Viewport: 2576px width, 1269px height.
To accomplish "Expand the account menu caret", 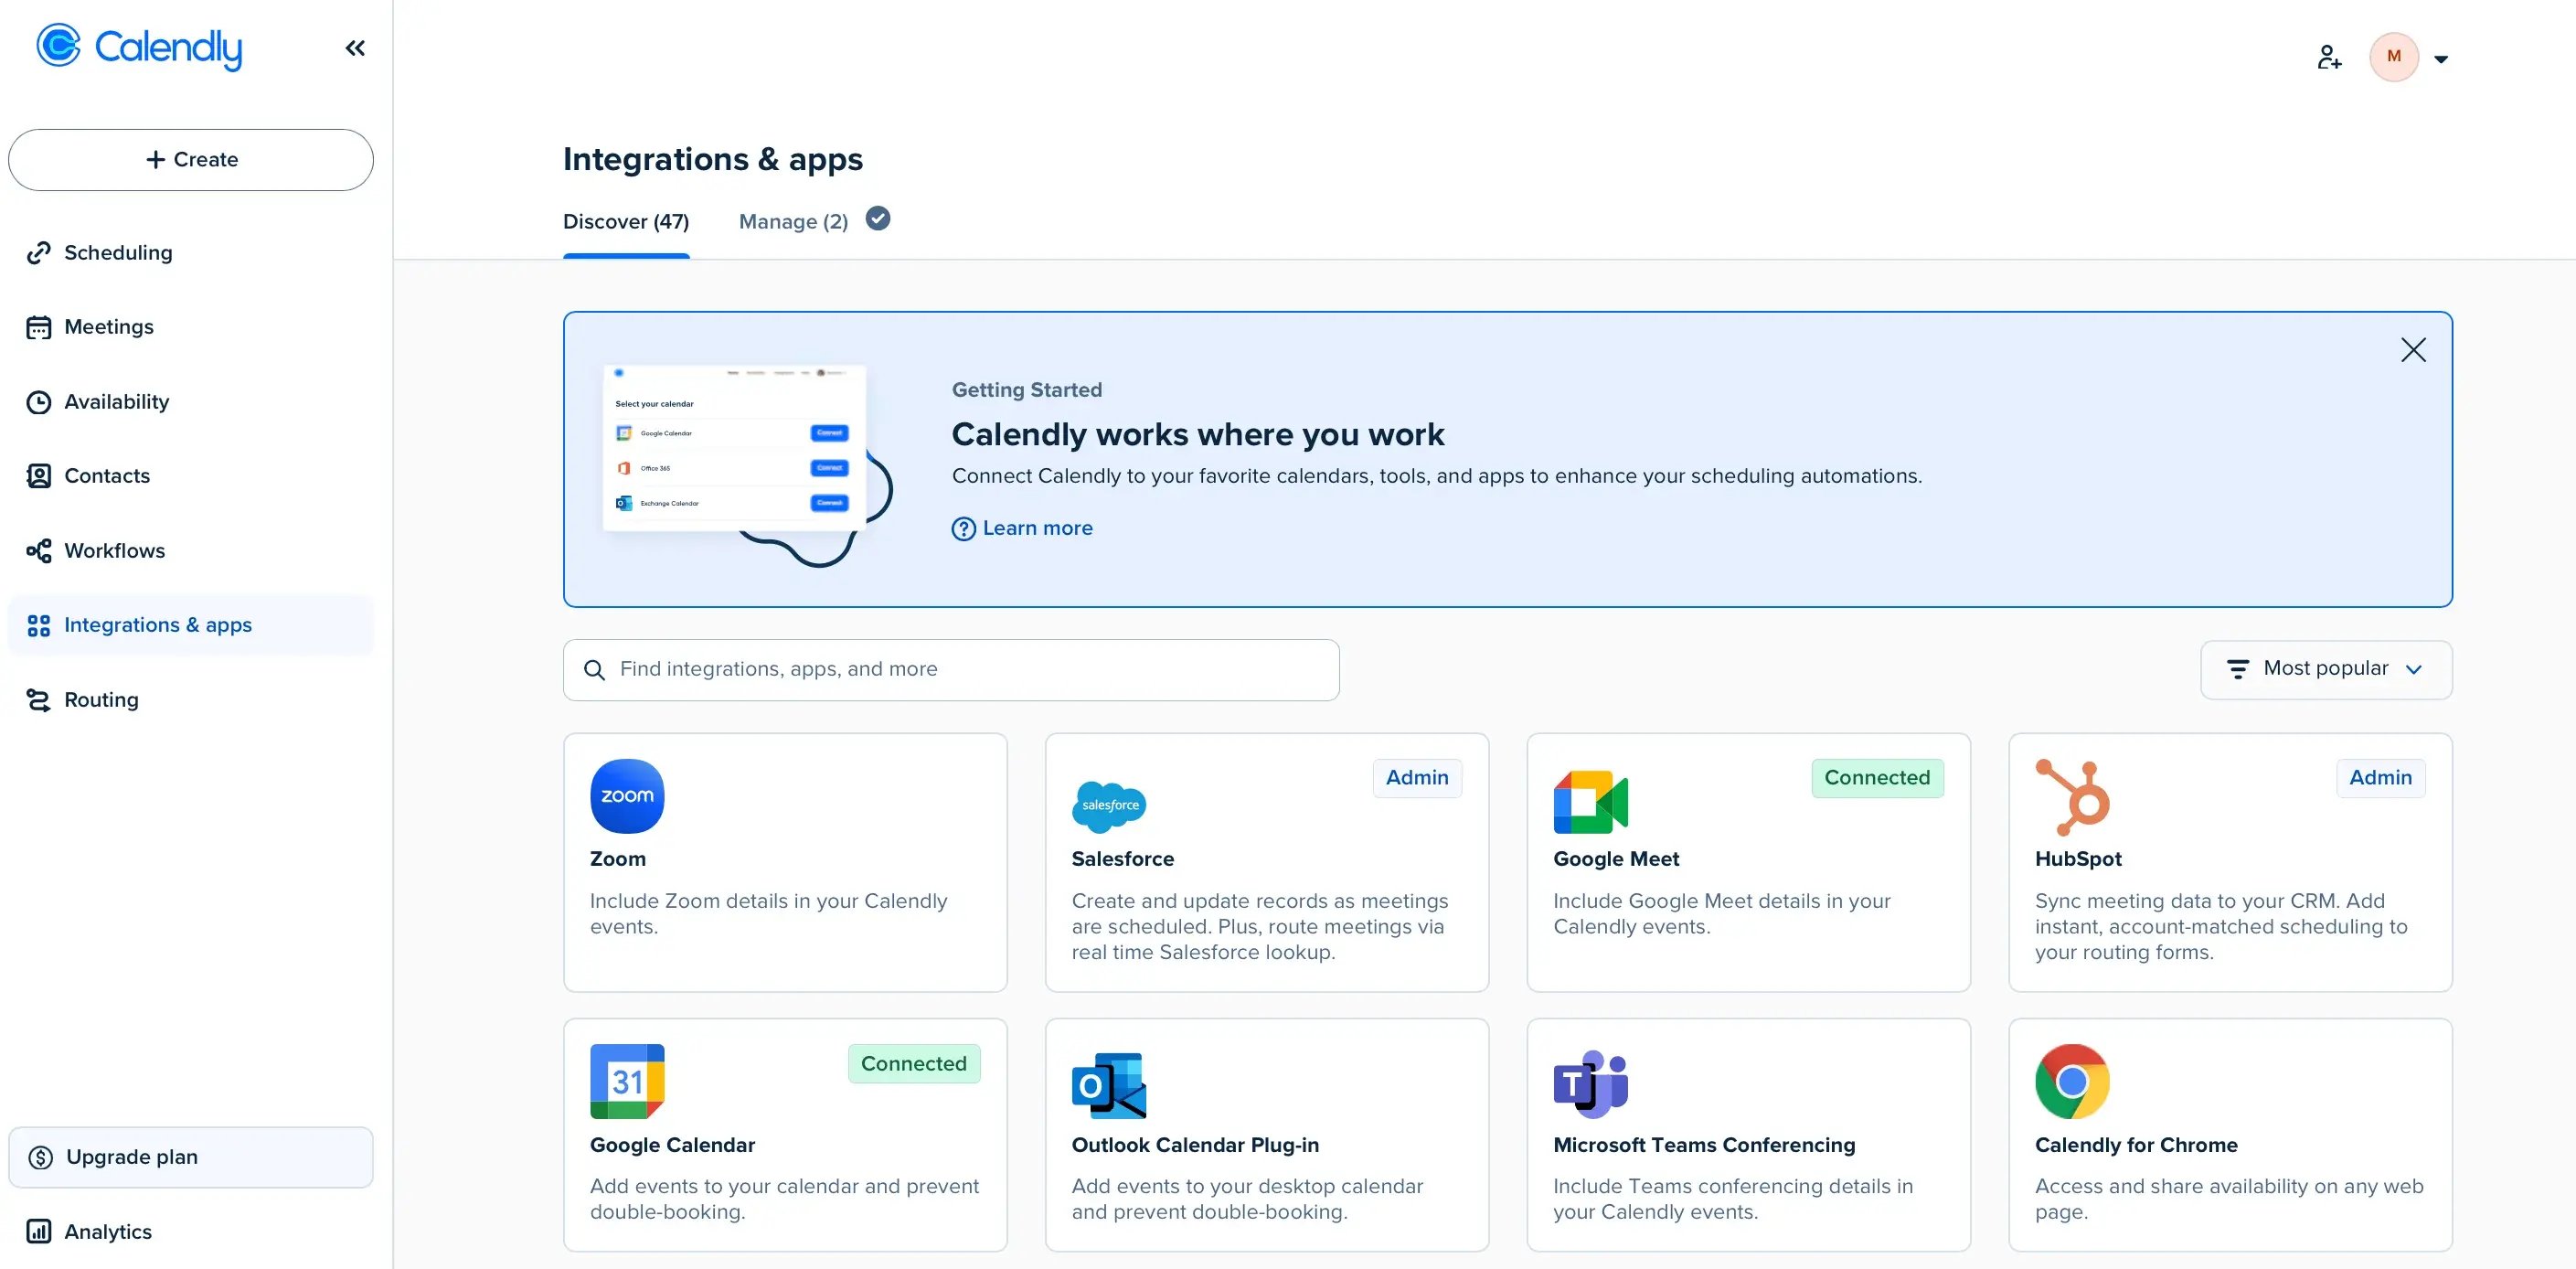I will click(x=2441, y=59).
